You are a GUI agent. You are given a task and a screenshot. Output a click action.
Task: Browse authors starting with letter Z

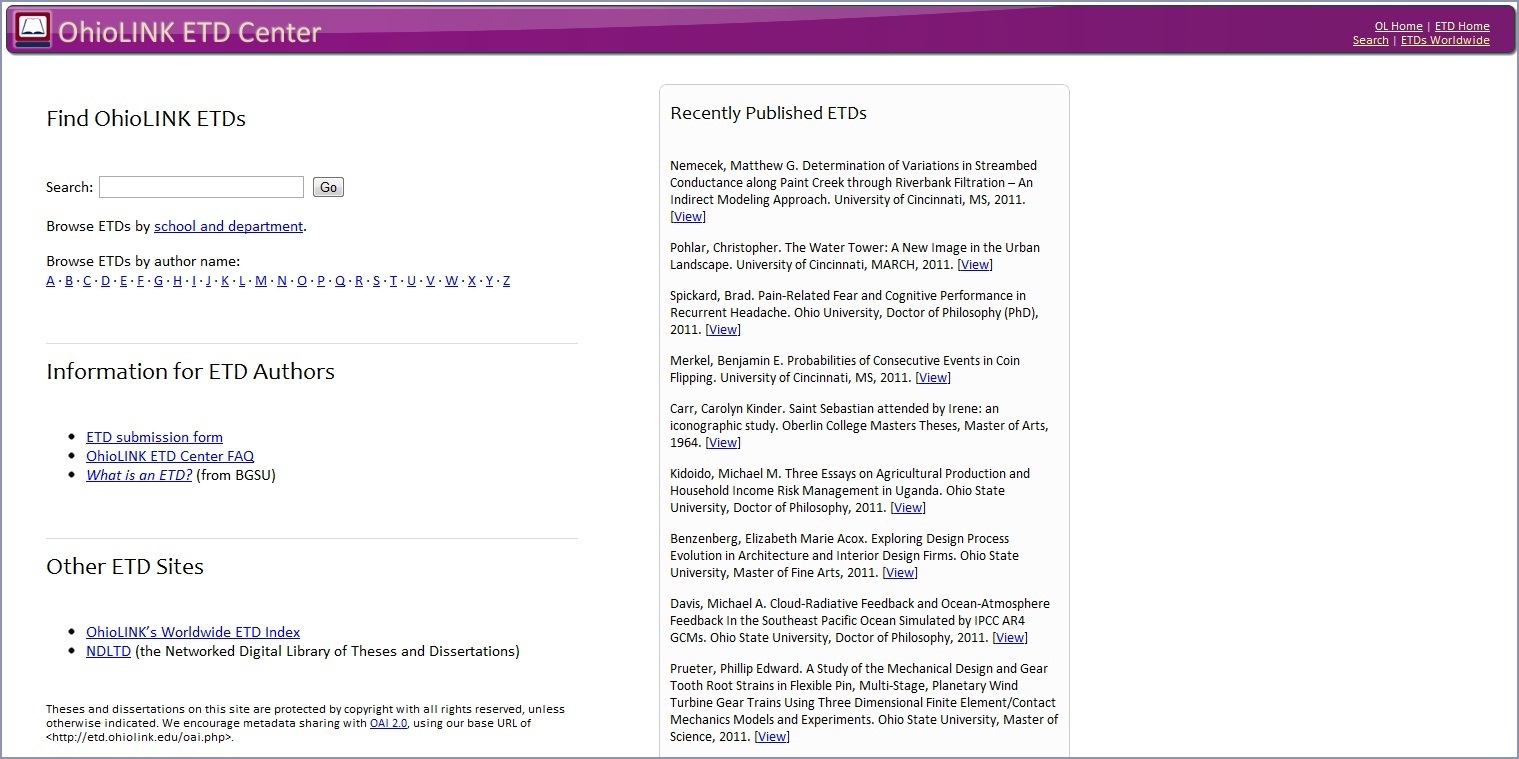coord(506,280)
